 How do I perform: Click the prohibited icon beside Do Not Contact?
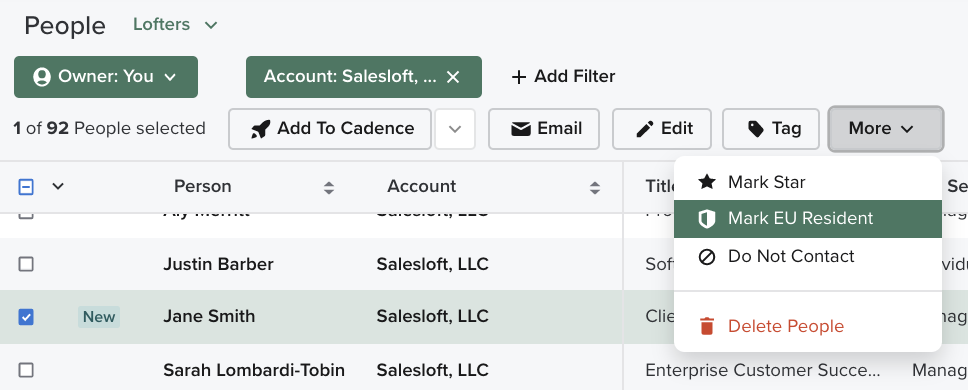point(706,256)
